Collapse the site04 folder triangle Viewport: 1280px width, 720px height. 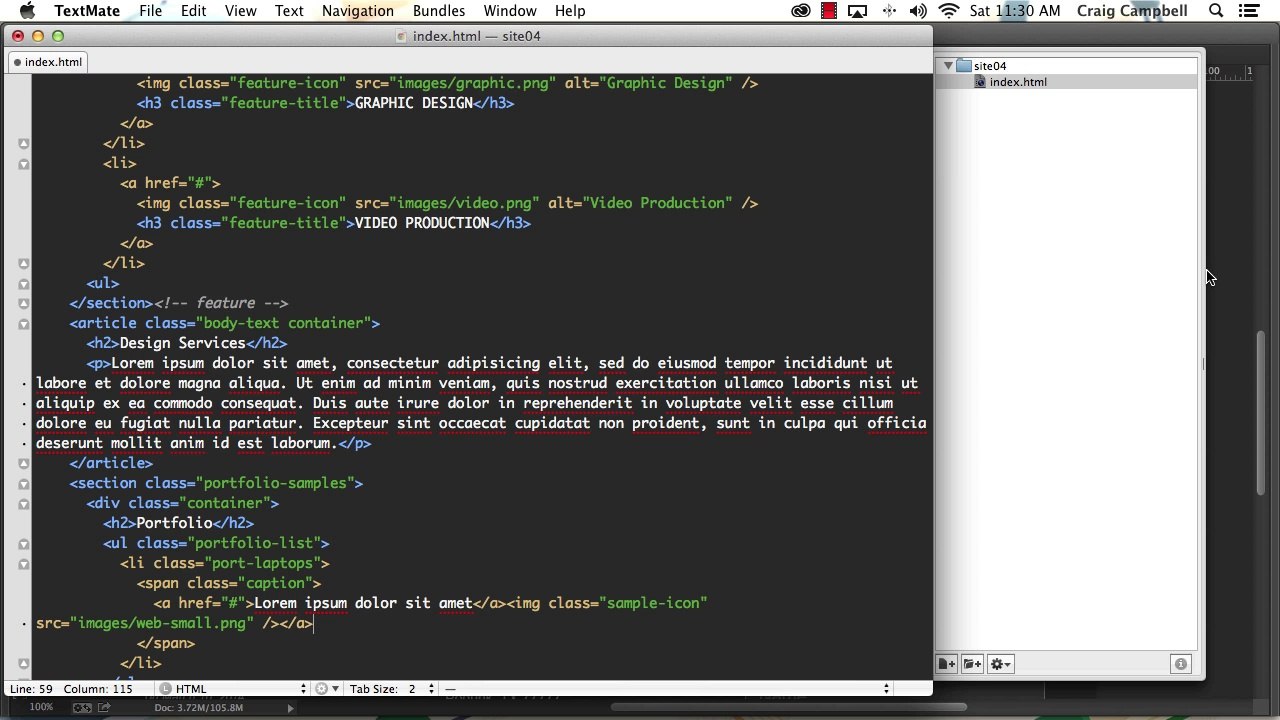pyautogui.click(x=948, y=66)
